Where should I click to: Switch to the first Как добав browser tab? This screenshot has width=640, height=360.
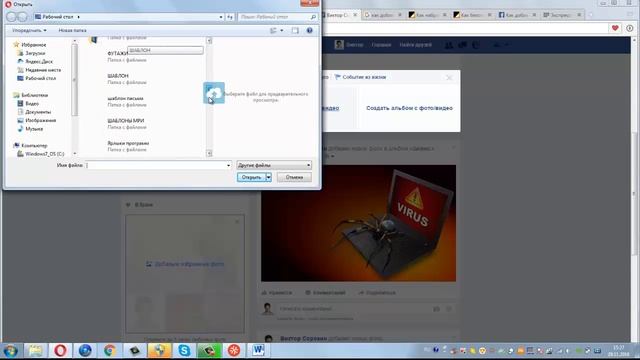[382, 15]
